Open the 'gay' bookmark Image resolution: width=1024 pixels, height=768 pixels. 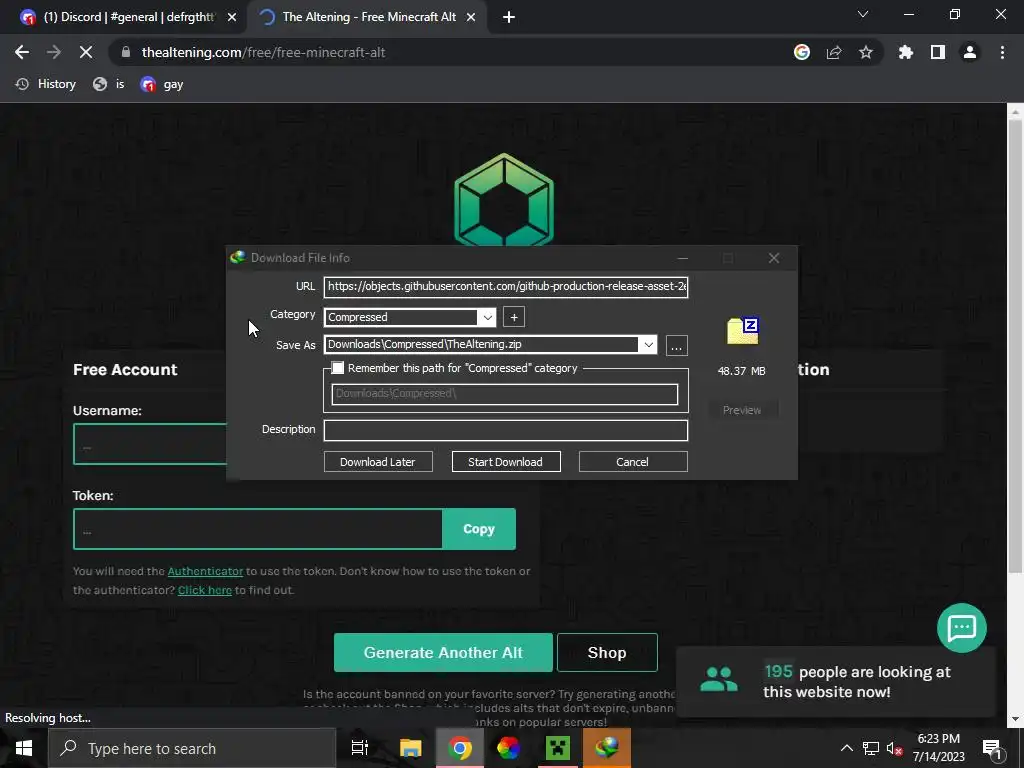(161, 84)
